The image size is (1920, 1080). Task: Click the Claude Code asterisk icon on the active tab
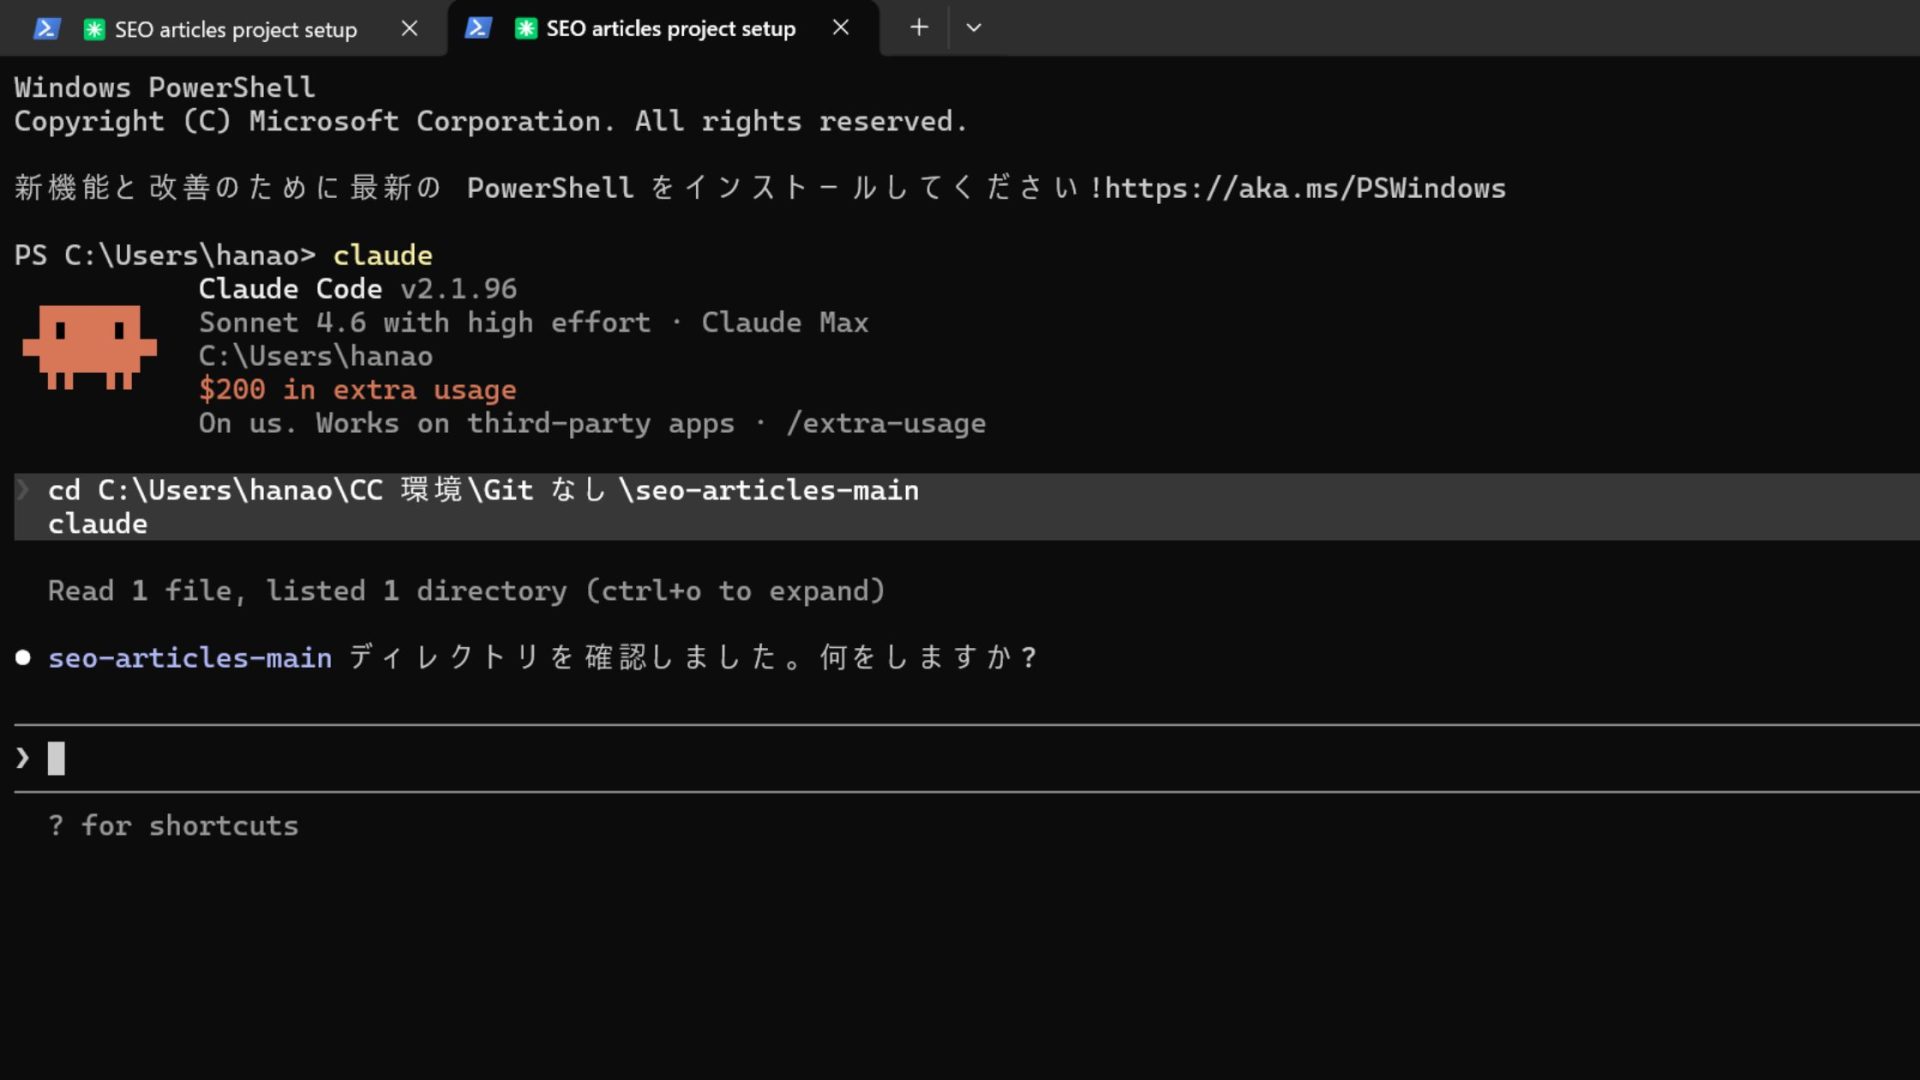tap(526, 29)
